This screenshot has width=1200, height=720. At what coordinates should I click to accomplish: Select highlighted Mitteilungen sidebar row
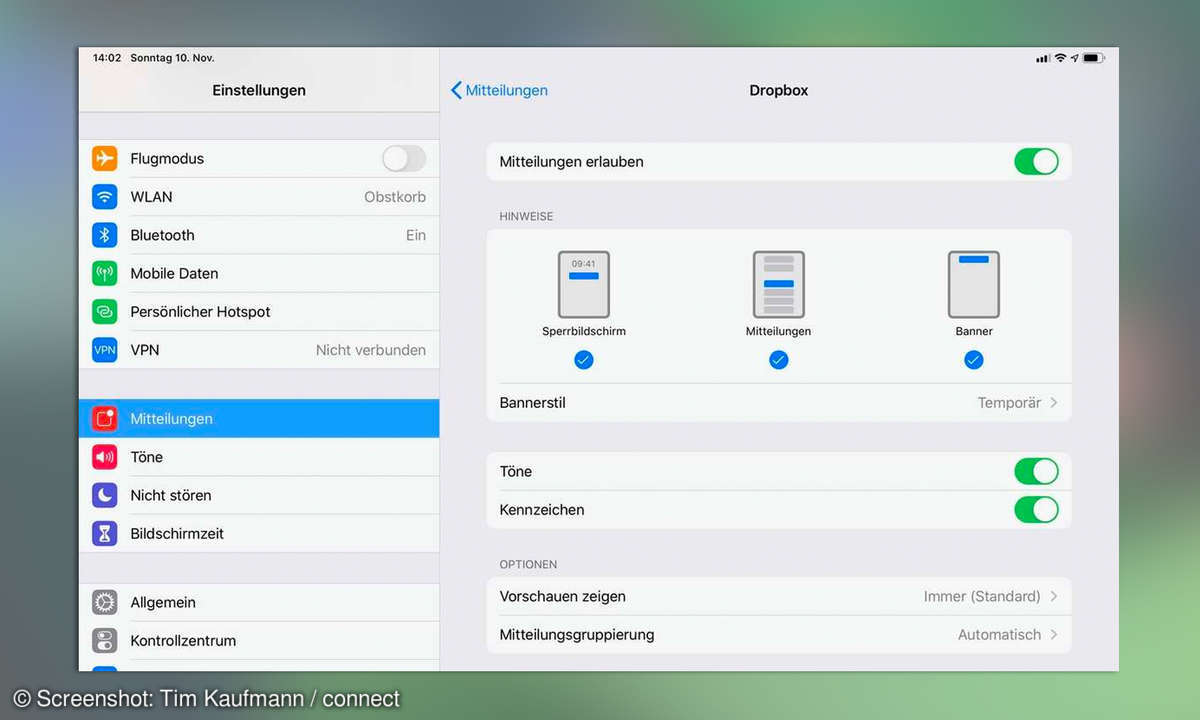(x=259, y=419)
